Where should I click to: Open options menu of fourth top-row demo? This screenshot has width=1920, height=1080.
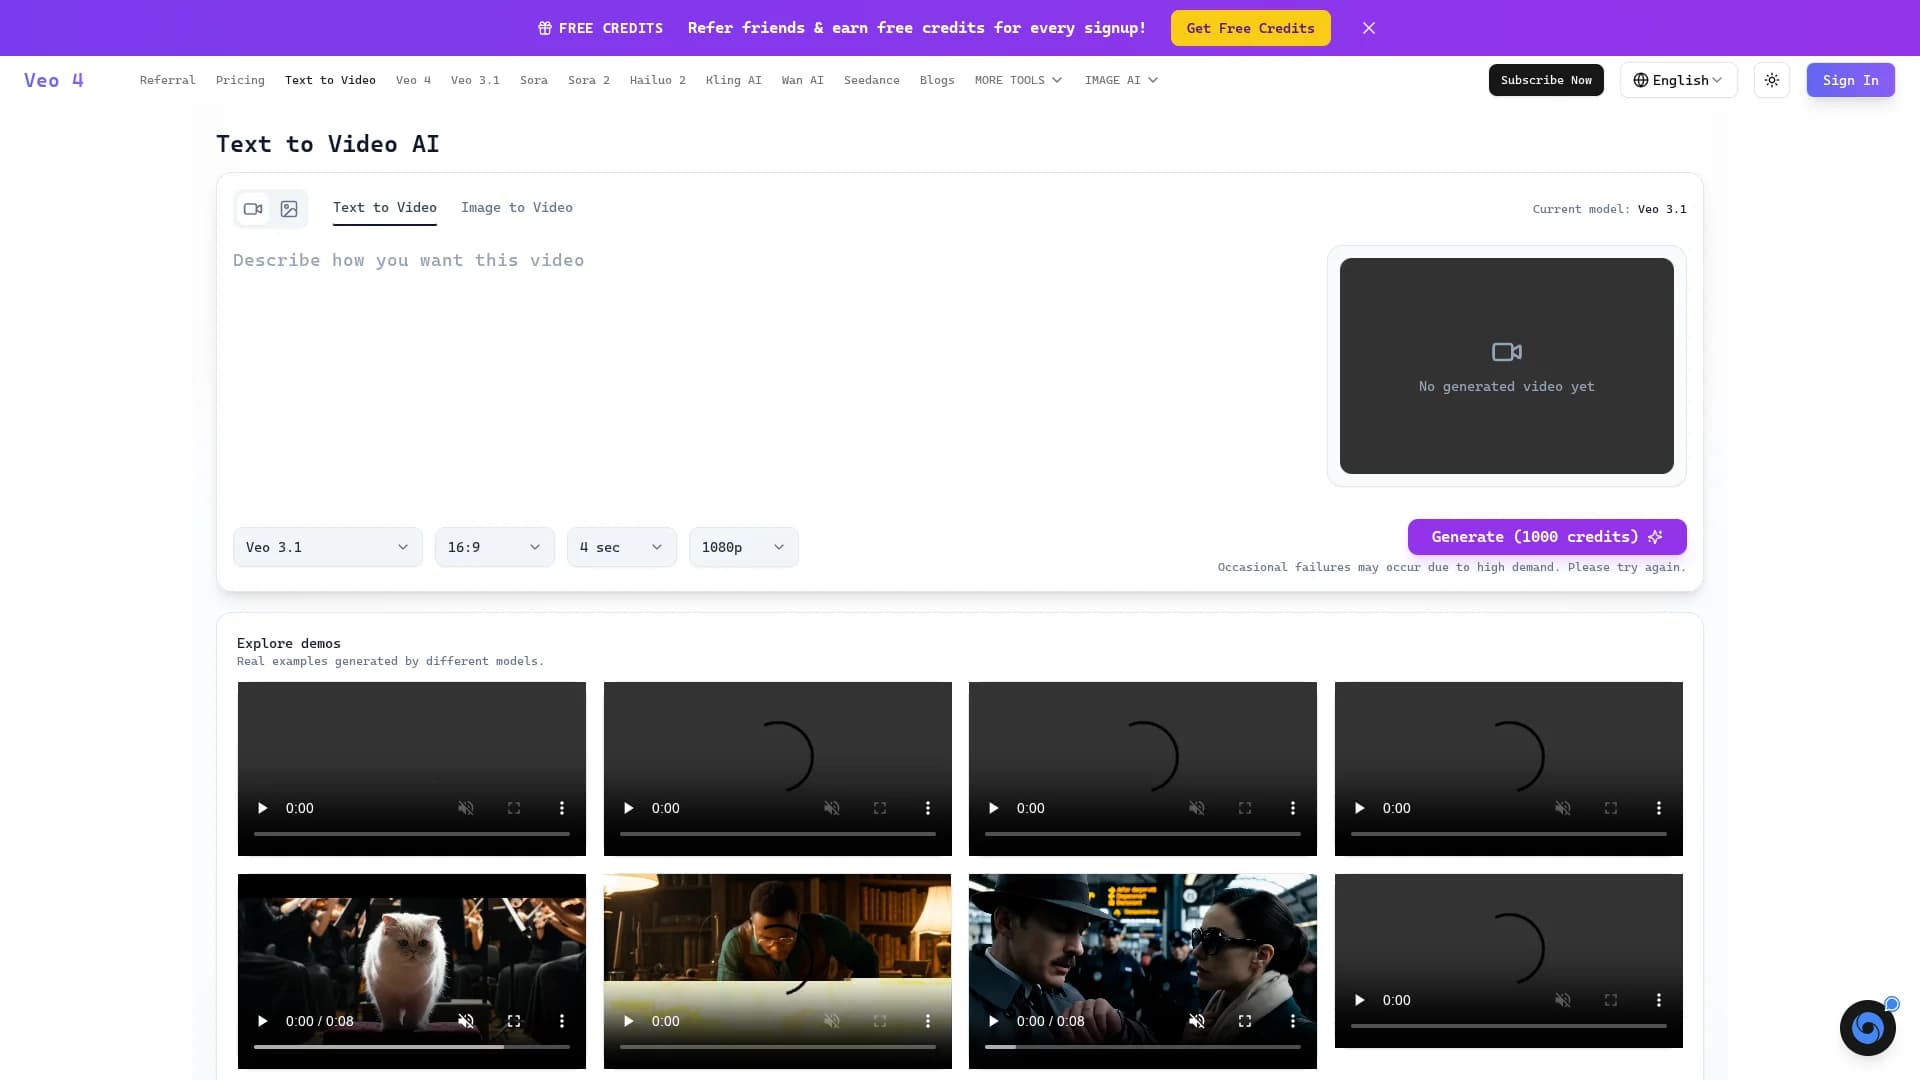(1659, 808)
